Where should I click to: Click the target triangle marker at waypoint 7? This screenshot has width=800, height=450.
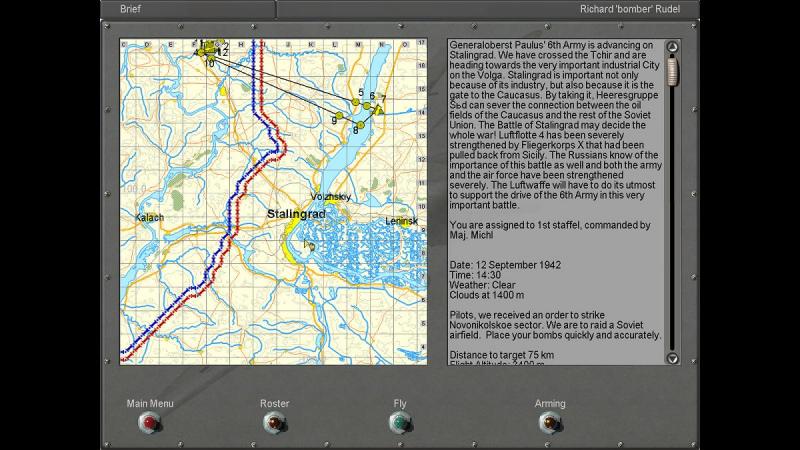(378, 109)
